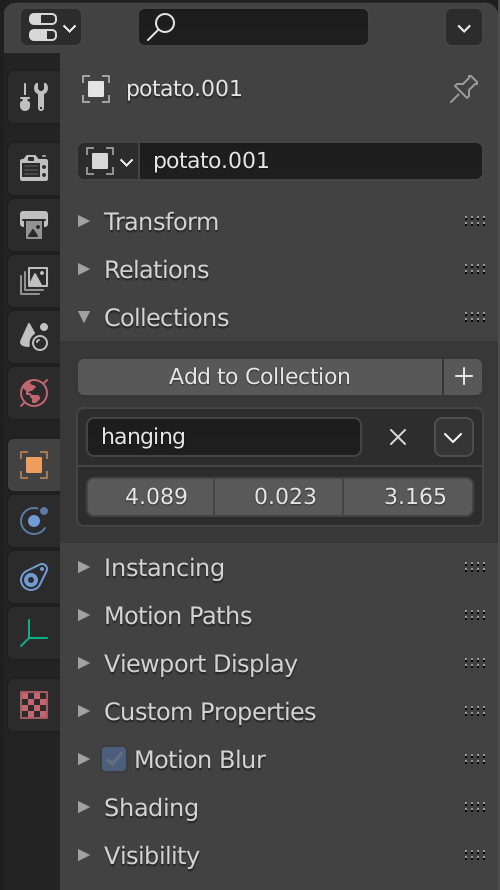Open the Physics properties tab
500x890 pixels.
pyautogui.click(x=34, y=520)
